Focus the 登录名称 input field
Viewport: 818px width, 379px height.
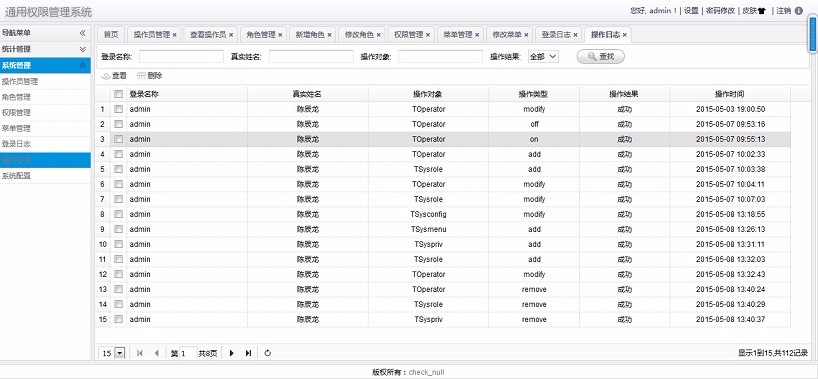(x=182, y=56)
